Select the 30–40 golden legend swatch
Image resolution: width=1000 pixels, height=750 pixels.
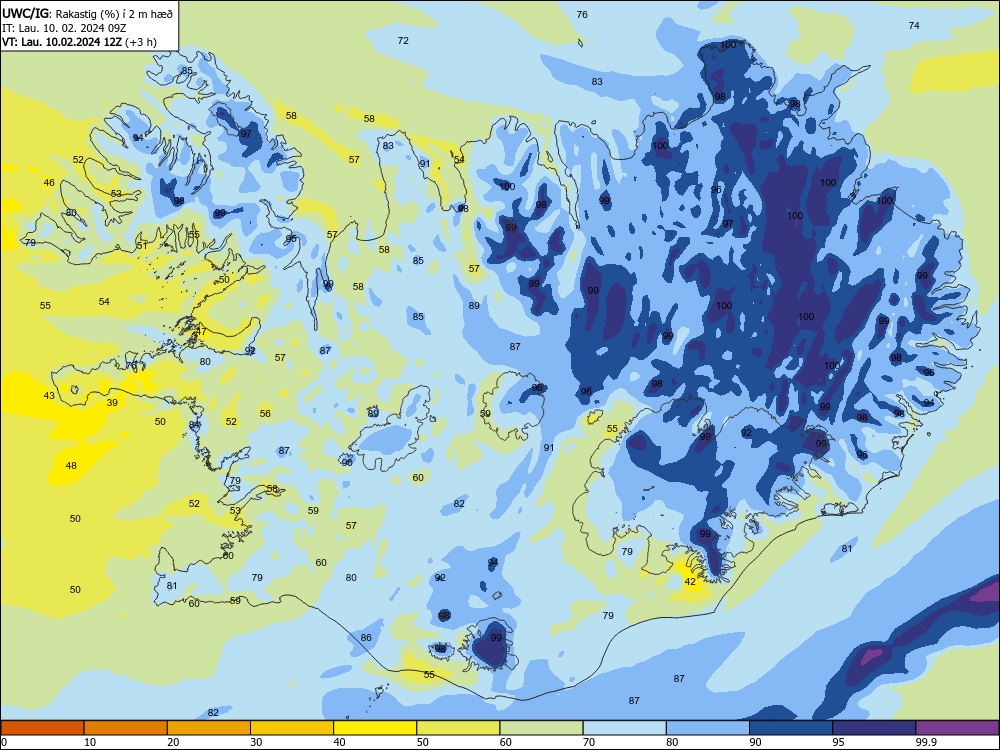coord(292,728)
